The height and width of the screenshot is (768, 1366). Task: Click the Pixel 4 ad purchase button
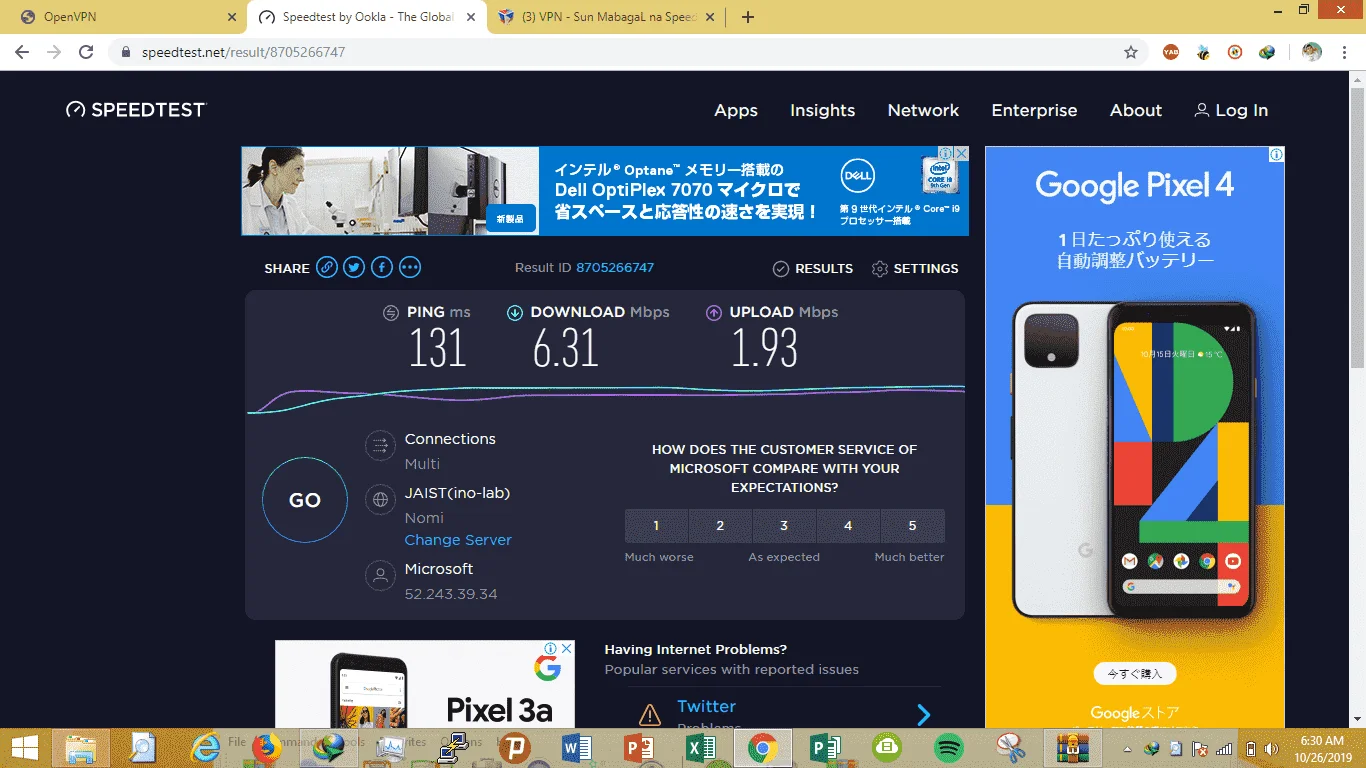point(1135,673)
